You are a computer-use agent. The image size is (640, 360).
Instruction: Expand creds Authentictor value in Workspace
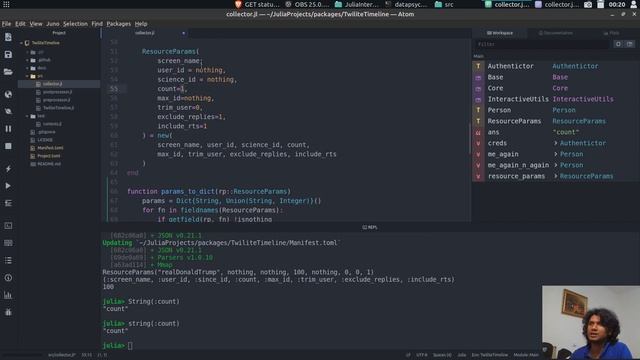click(x=556, y=143)
